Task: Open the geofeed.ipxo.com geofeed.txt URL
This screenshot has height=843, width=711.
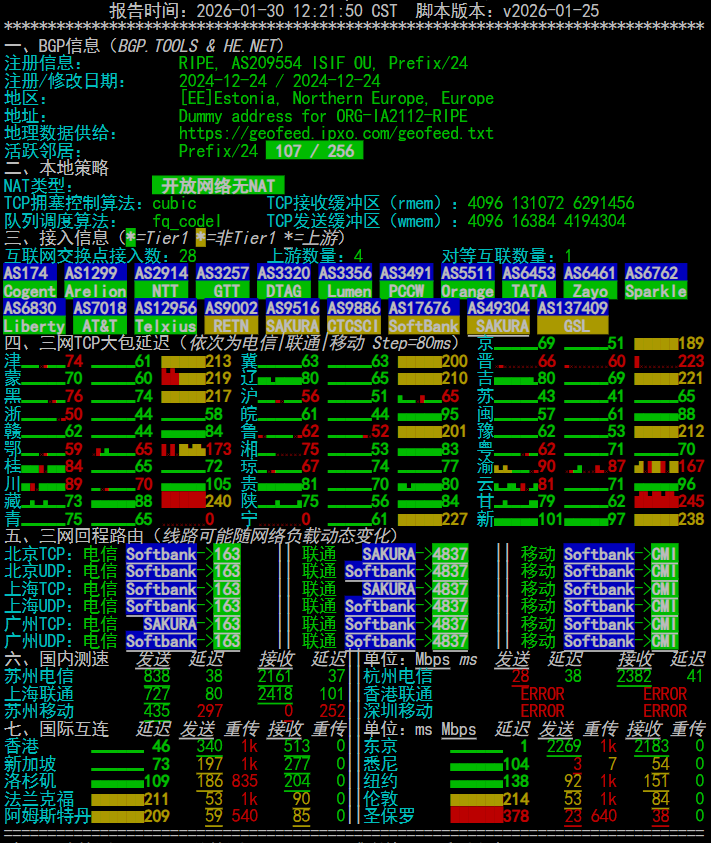Action: point(336,133)
